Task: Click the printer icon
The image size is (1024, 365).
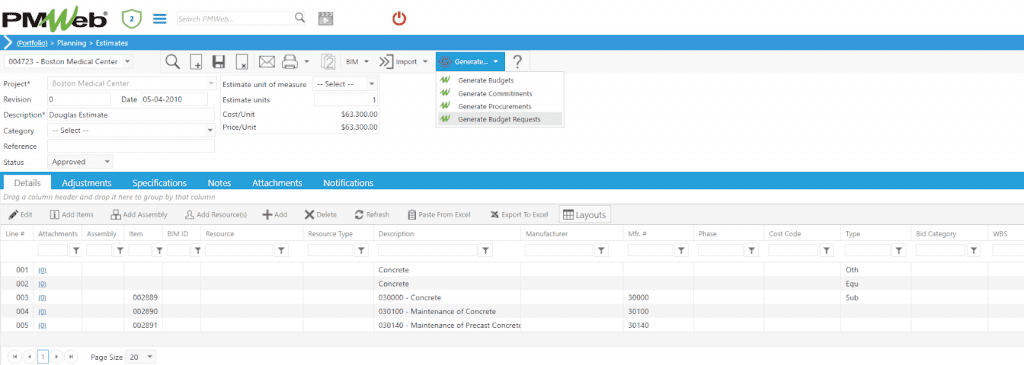Action: pos(289,62)
